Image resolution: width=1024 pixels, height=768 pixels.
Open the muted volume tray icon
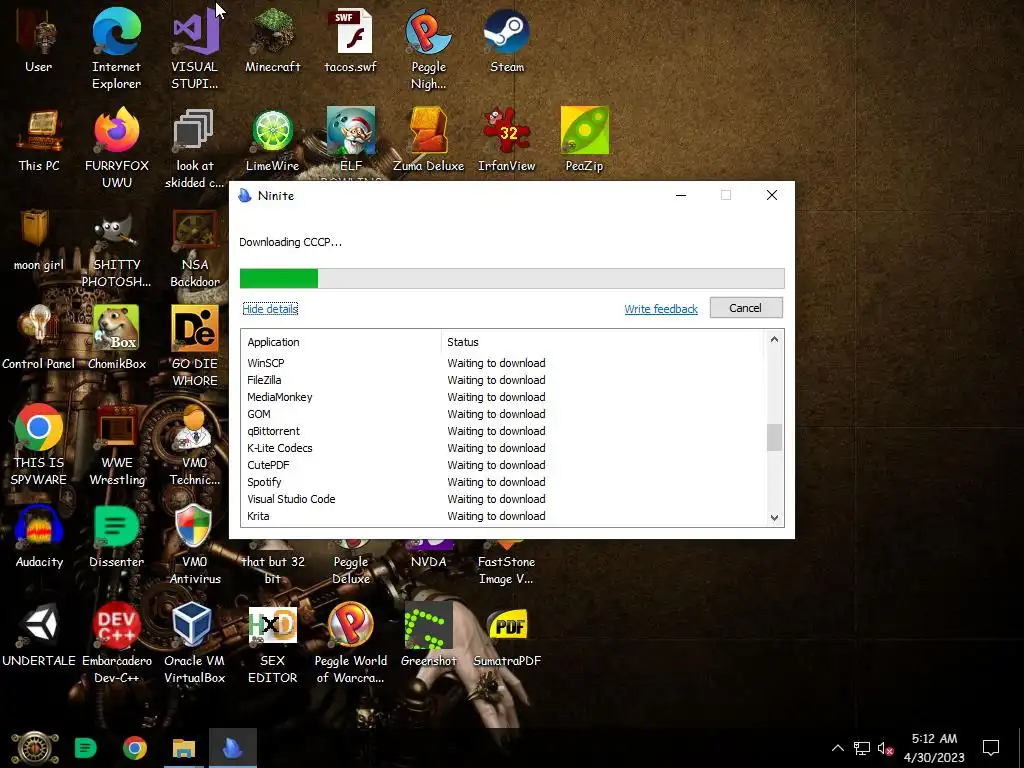[x=885, y=748]
